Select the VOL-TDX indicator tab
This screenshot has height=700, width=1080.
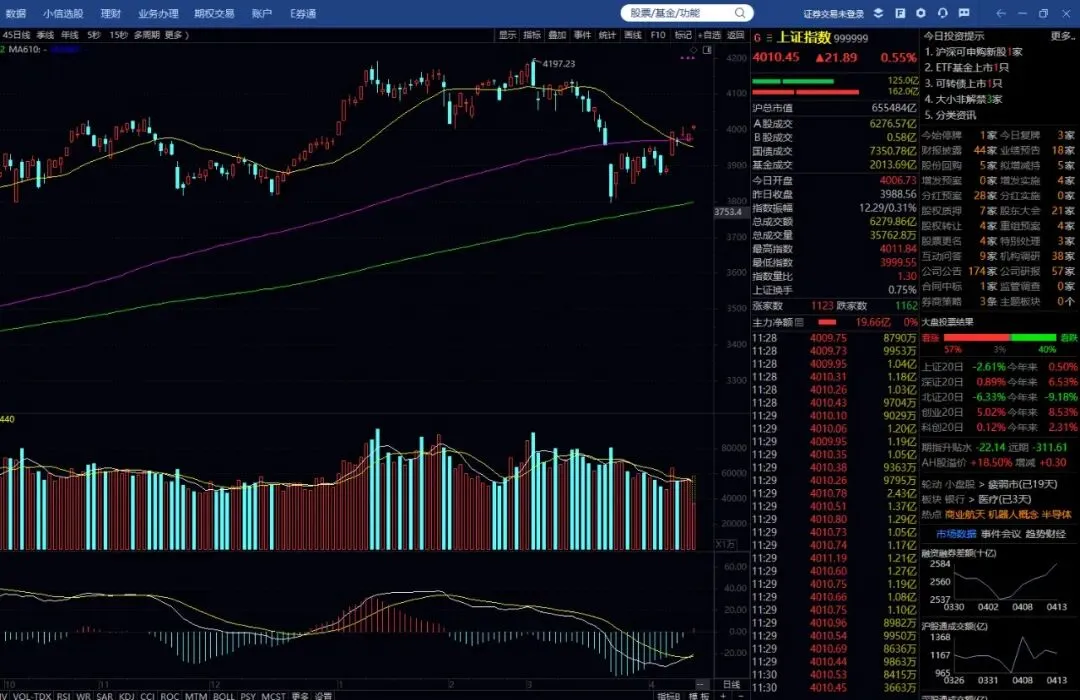[32, 696]
